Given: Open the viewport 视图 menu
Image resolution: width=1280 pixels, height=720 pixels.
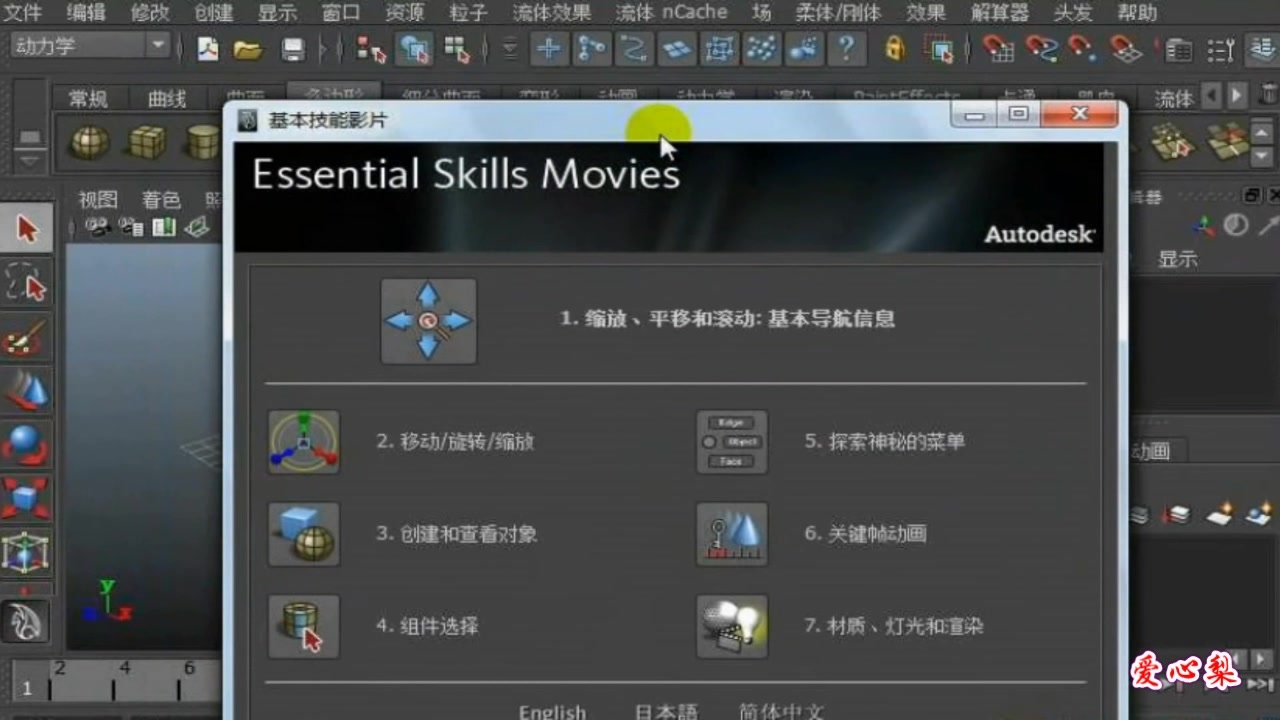Looking at the screenshot, I should point(98,200).
